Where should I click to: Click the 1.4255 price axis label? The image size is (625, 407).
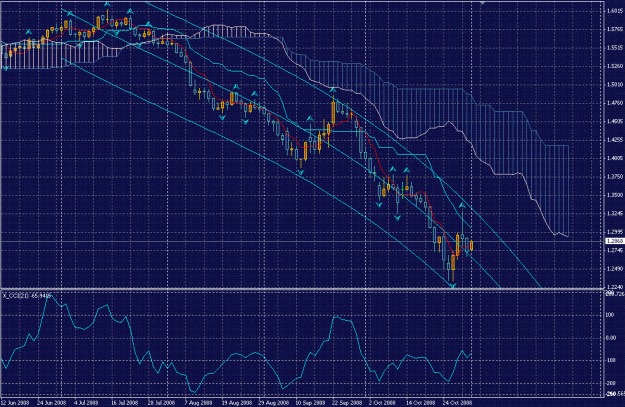point(615,140)
